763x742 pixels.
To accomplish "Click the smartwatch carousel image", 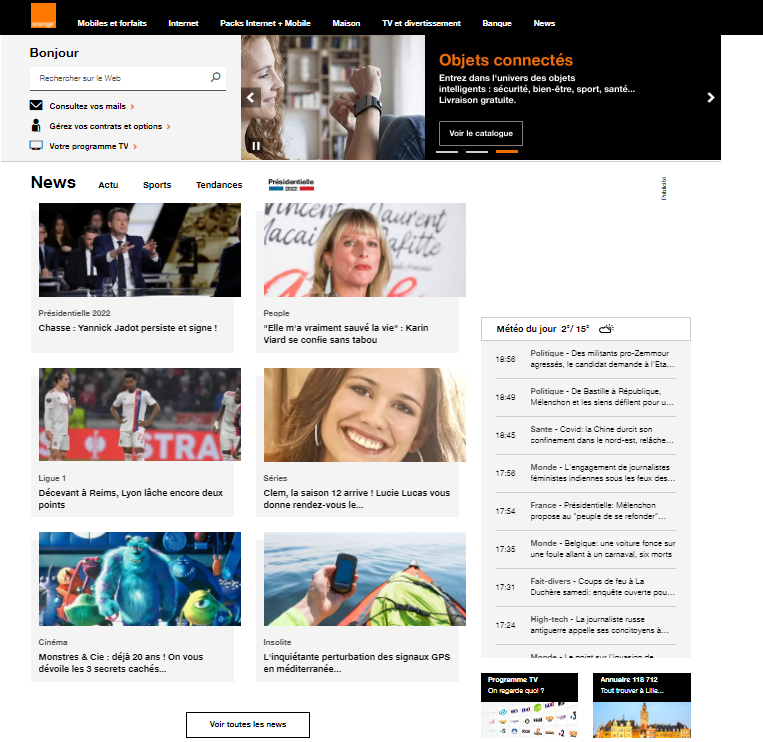I will click(x=333, y=97).
